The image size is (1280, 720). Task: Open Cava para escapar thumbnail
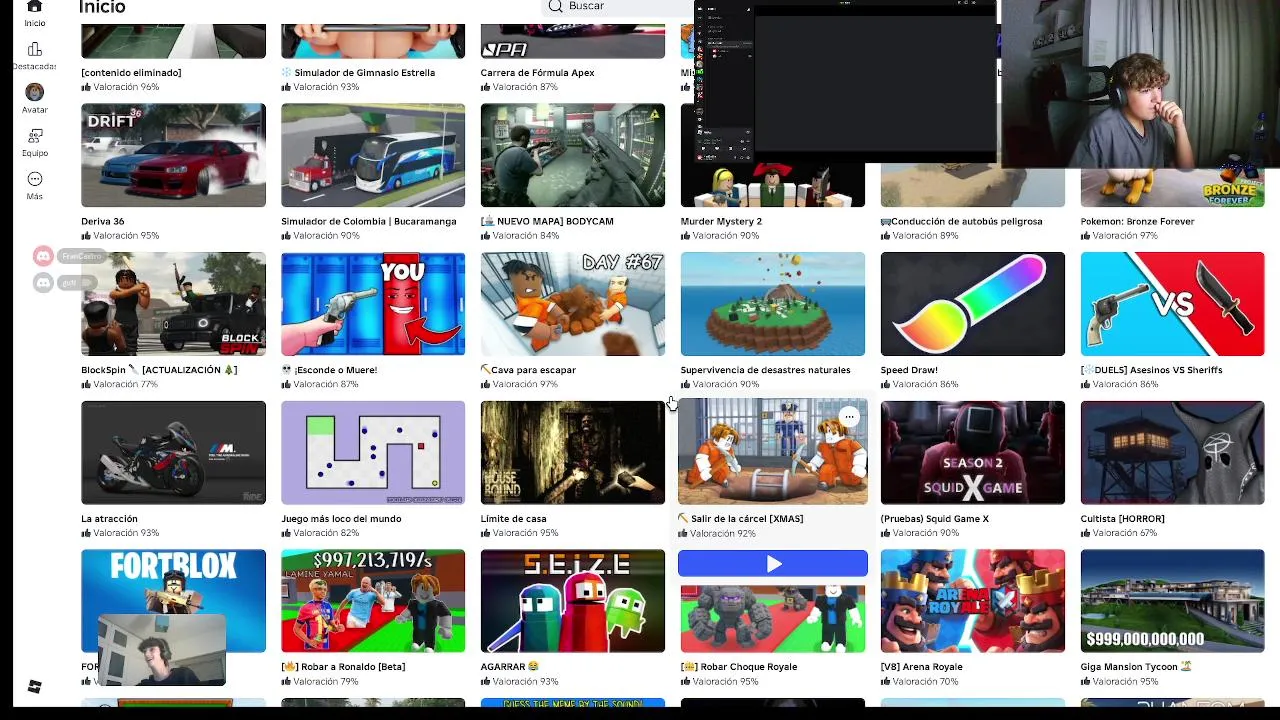point(573,304)
